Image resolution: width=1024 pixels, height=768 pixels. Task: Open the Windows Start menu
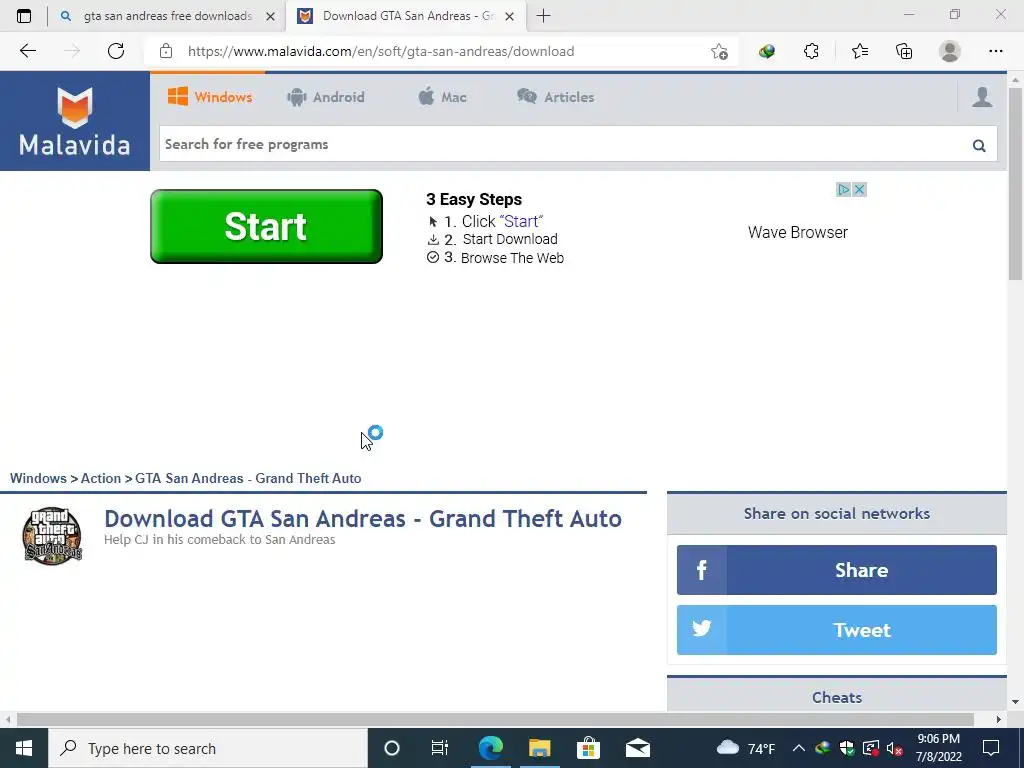[x=24, y=748]
